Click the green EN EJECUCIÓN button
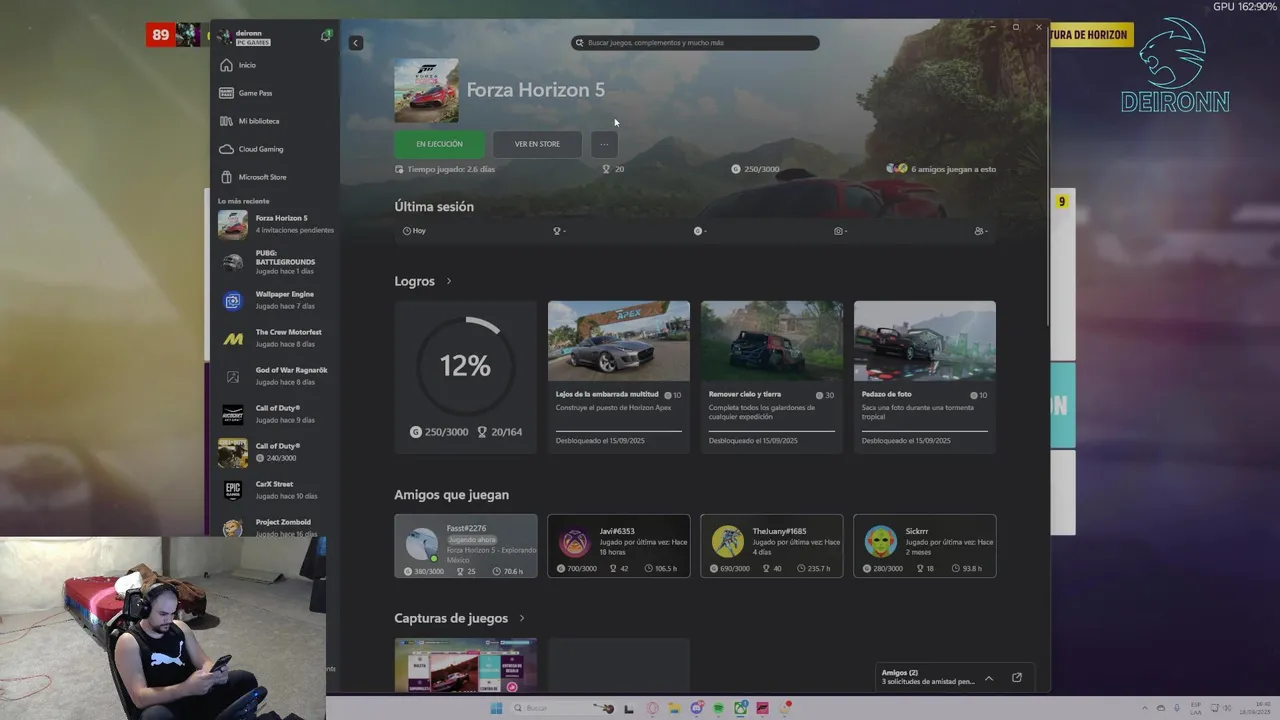Screen dimensions: 1280x720 tap(439, 144)
